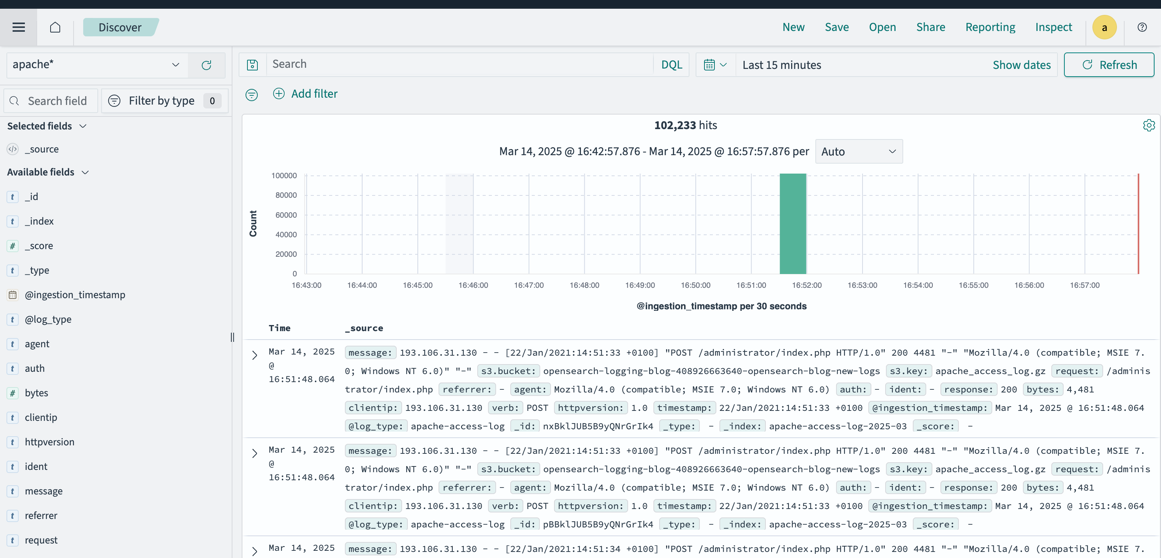The width and height of the screenshot is (1161, 558).
Task: Open the calendar quick date menu
Action: tap(715, 64)
